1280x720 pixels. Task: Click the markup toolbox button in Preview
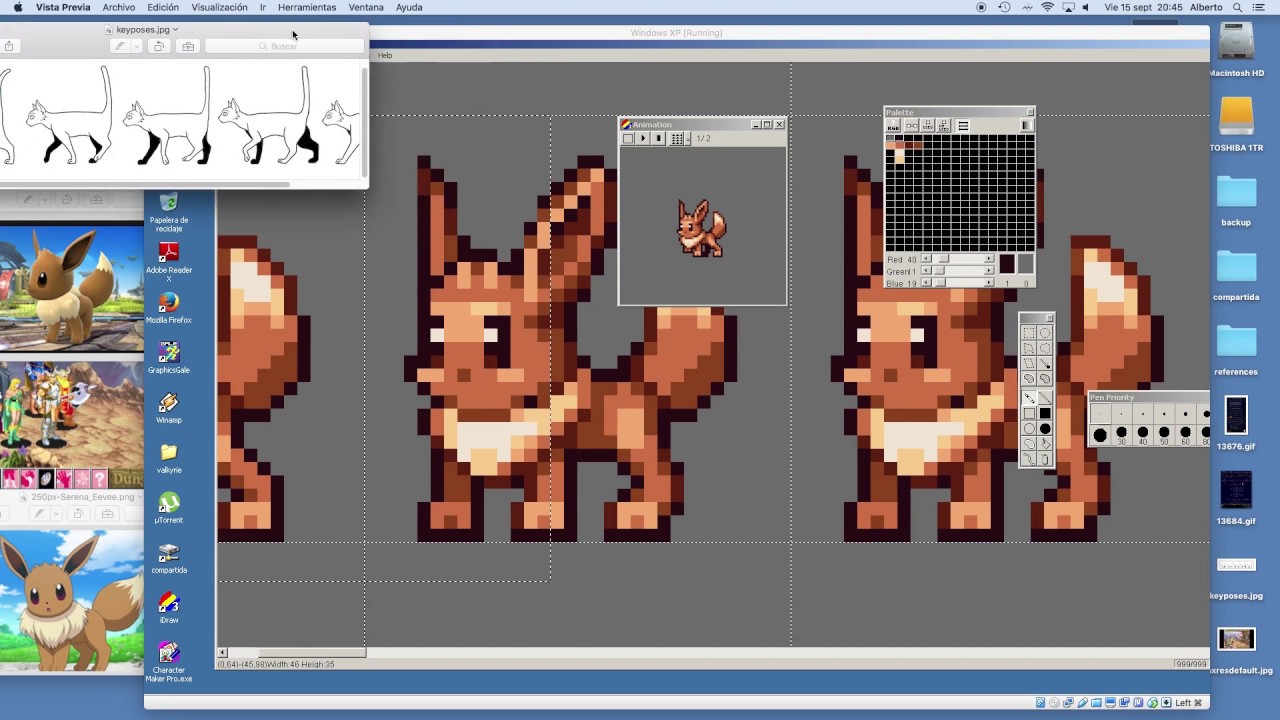(188, 47)
